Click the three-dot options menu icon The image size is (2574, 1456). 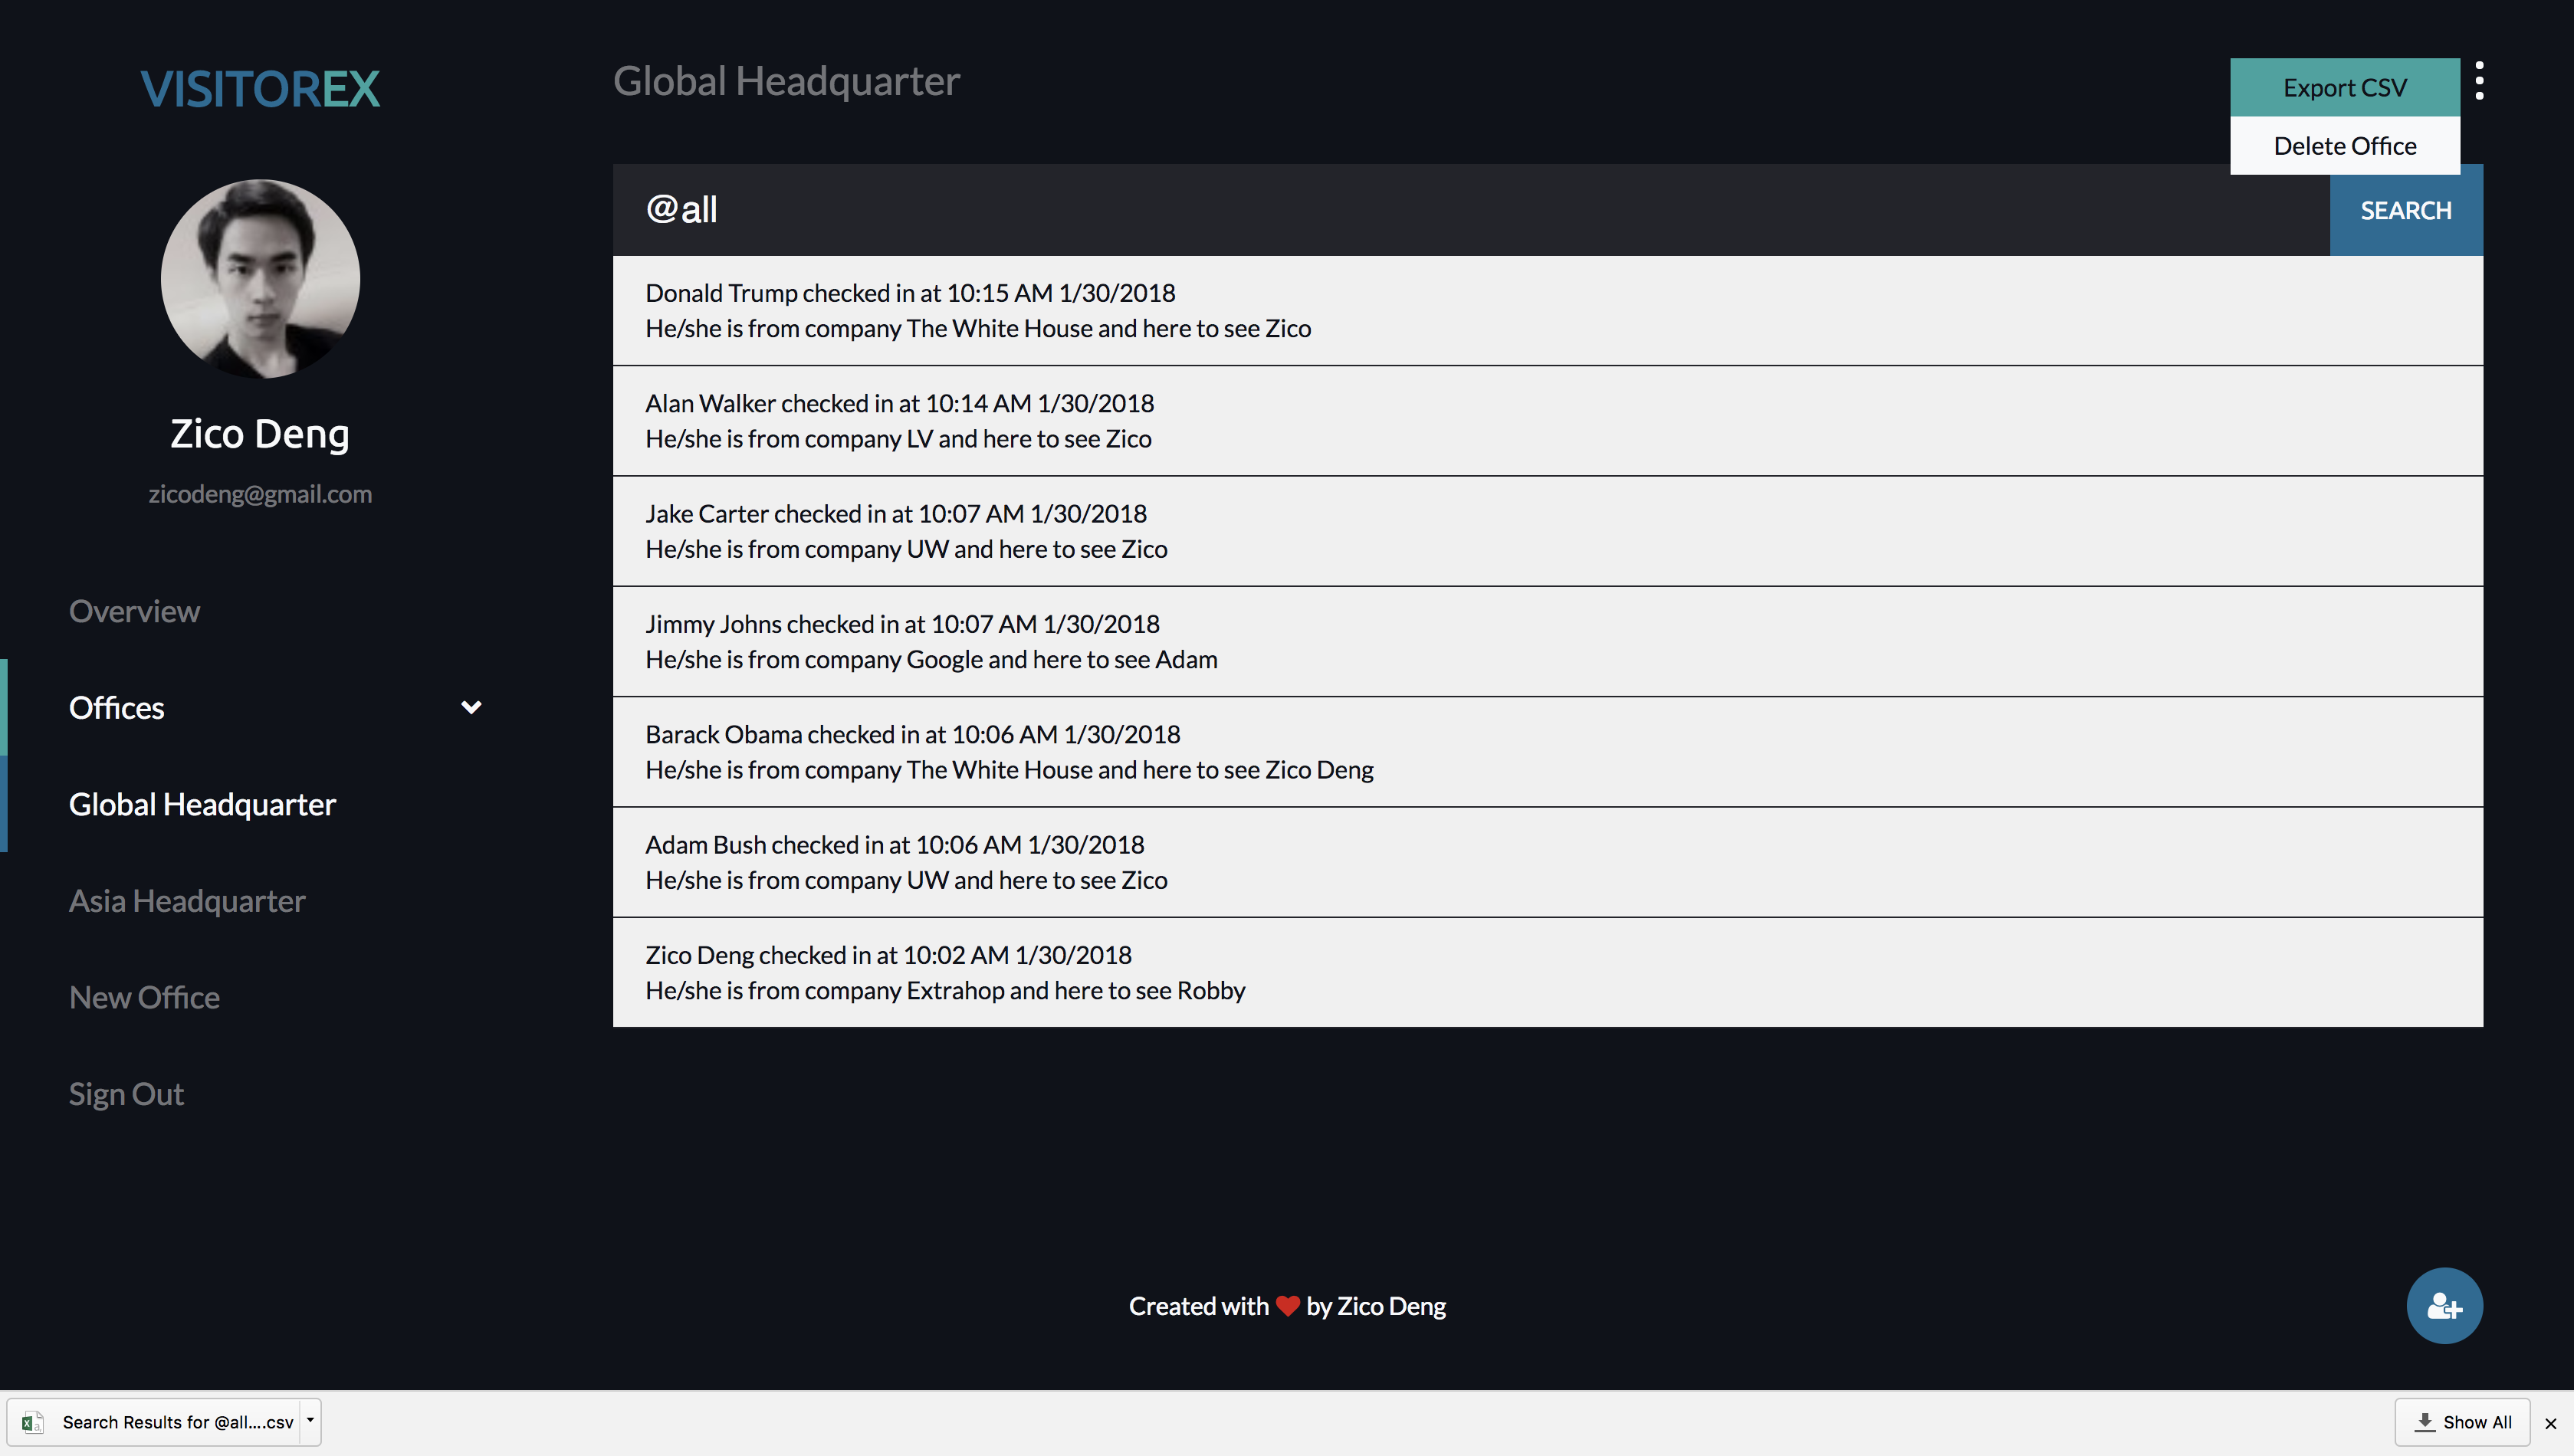pyautogui.click(x=2479, y=81)
